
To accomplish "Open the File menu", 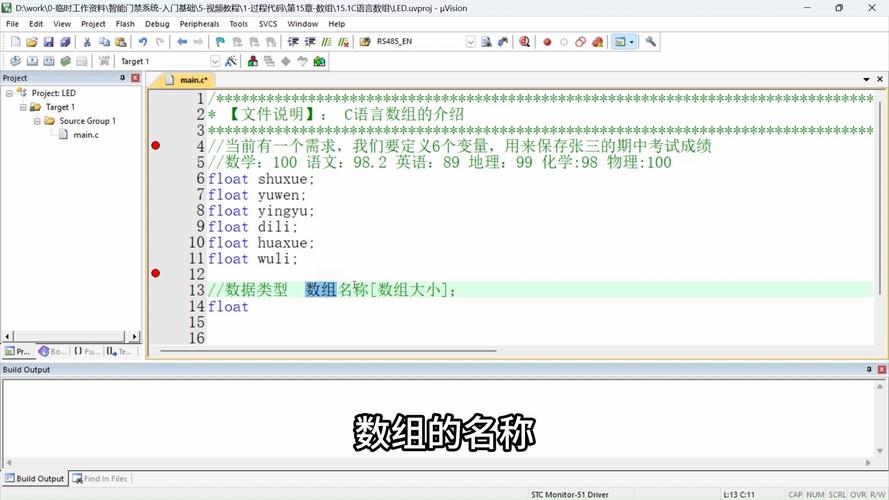I will (x=12, y=24).
